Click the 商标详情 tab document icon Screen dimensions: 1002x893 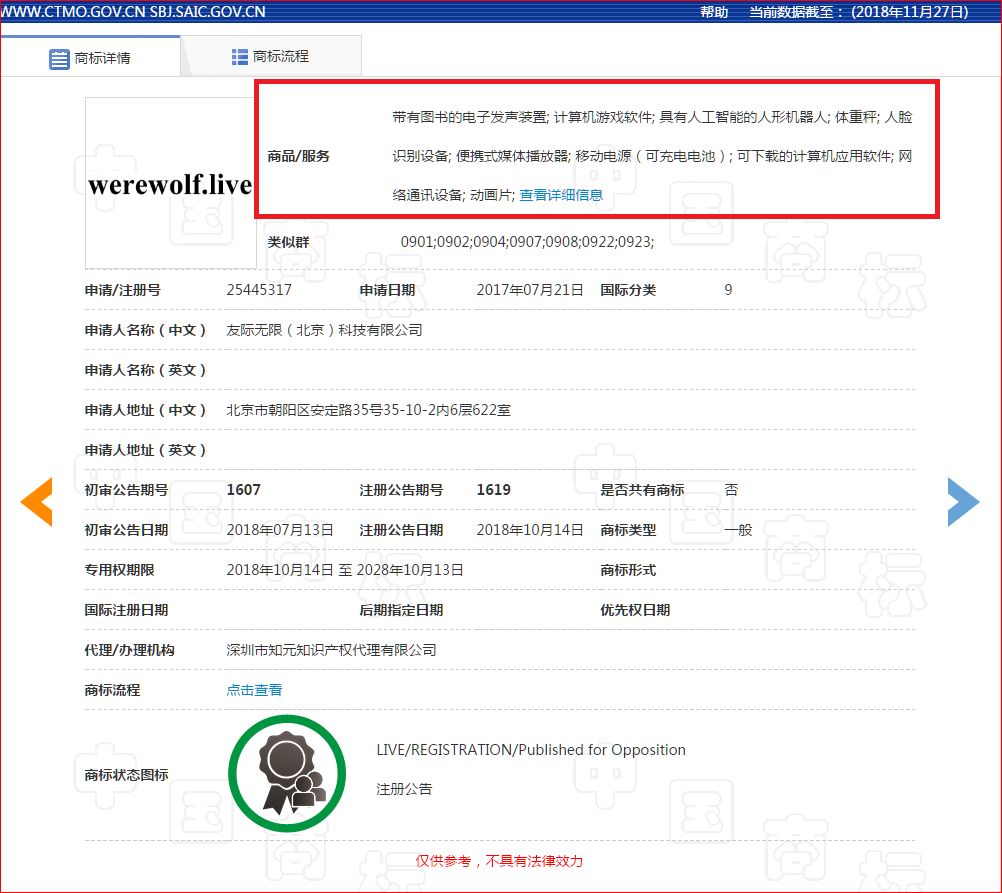(x=60, y=58)
